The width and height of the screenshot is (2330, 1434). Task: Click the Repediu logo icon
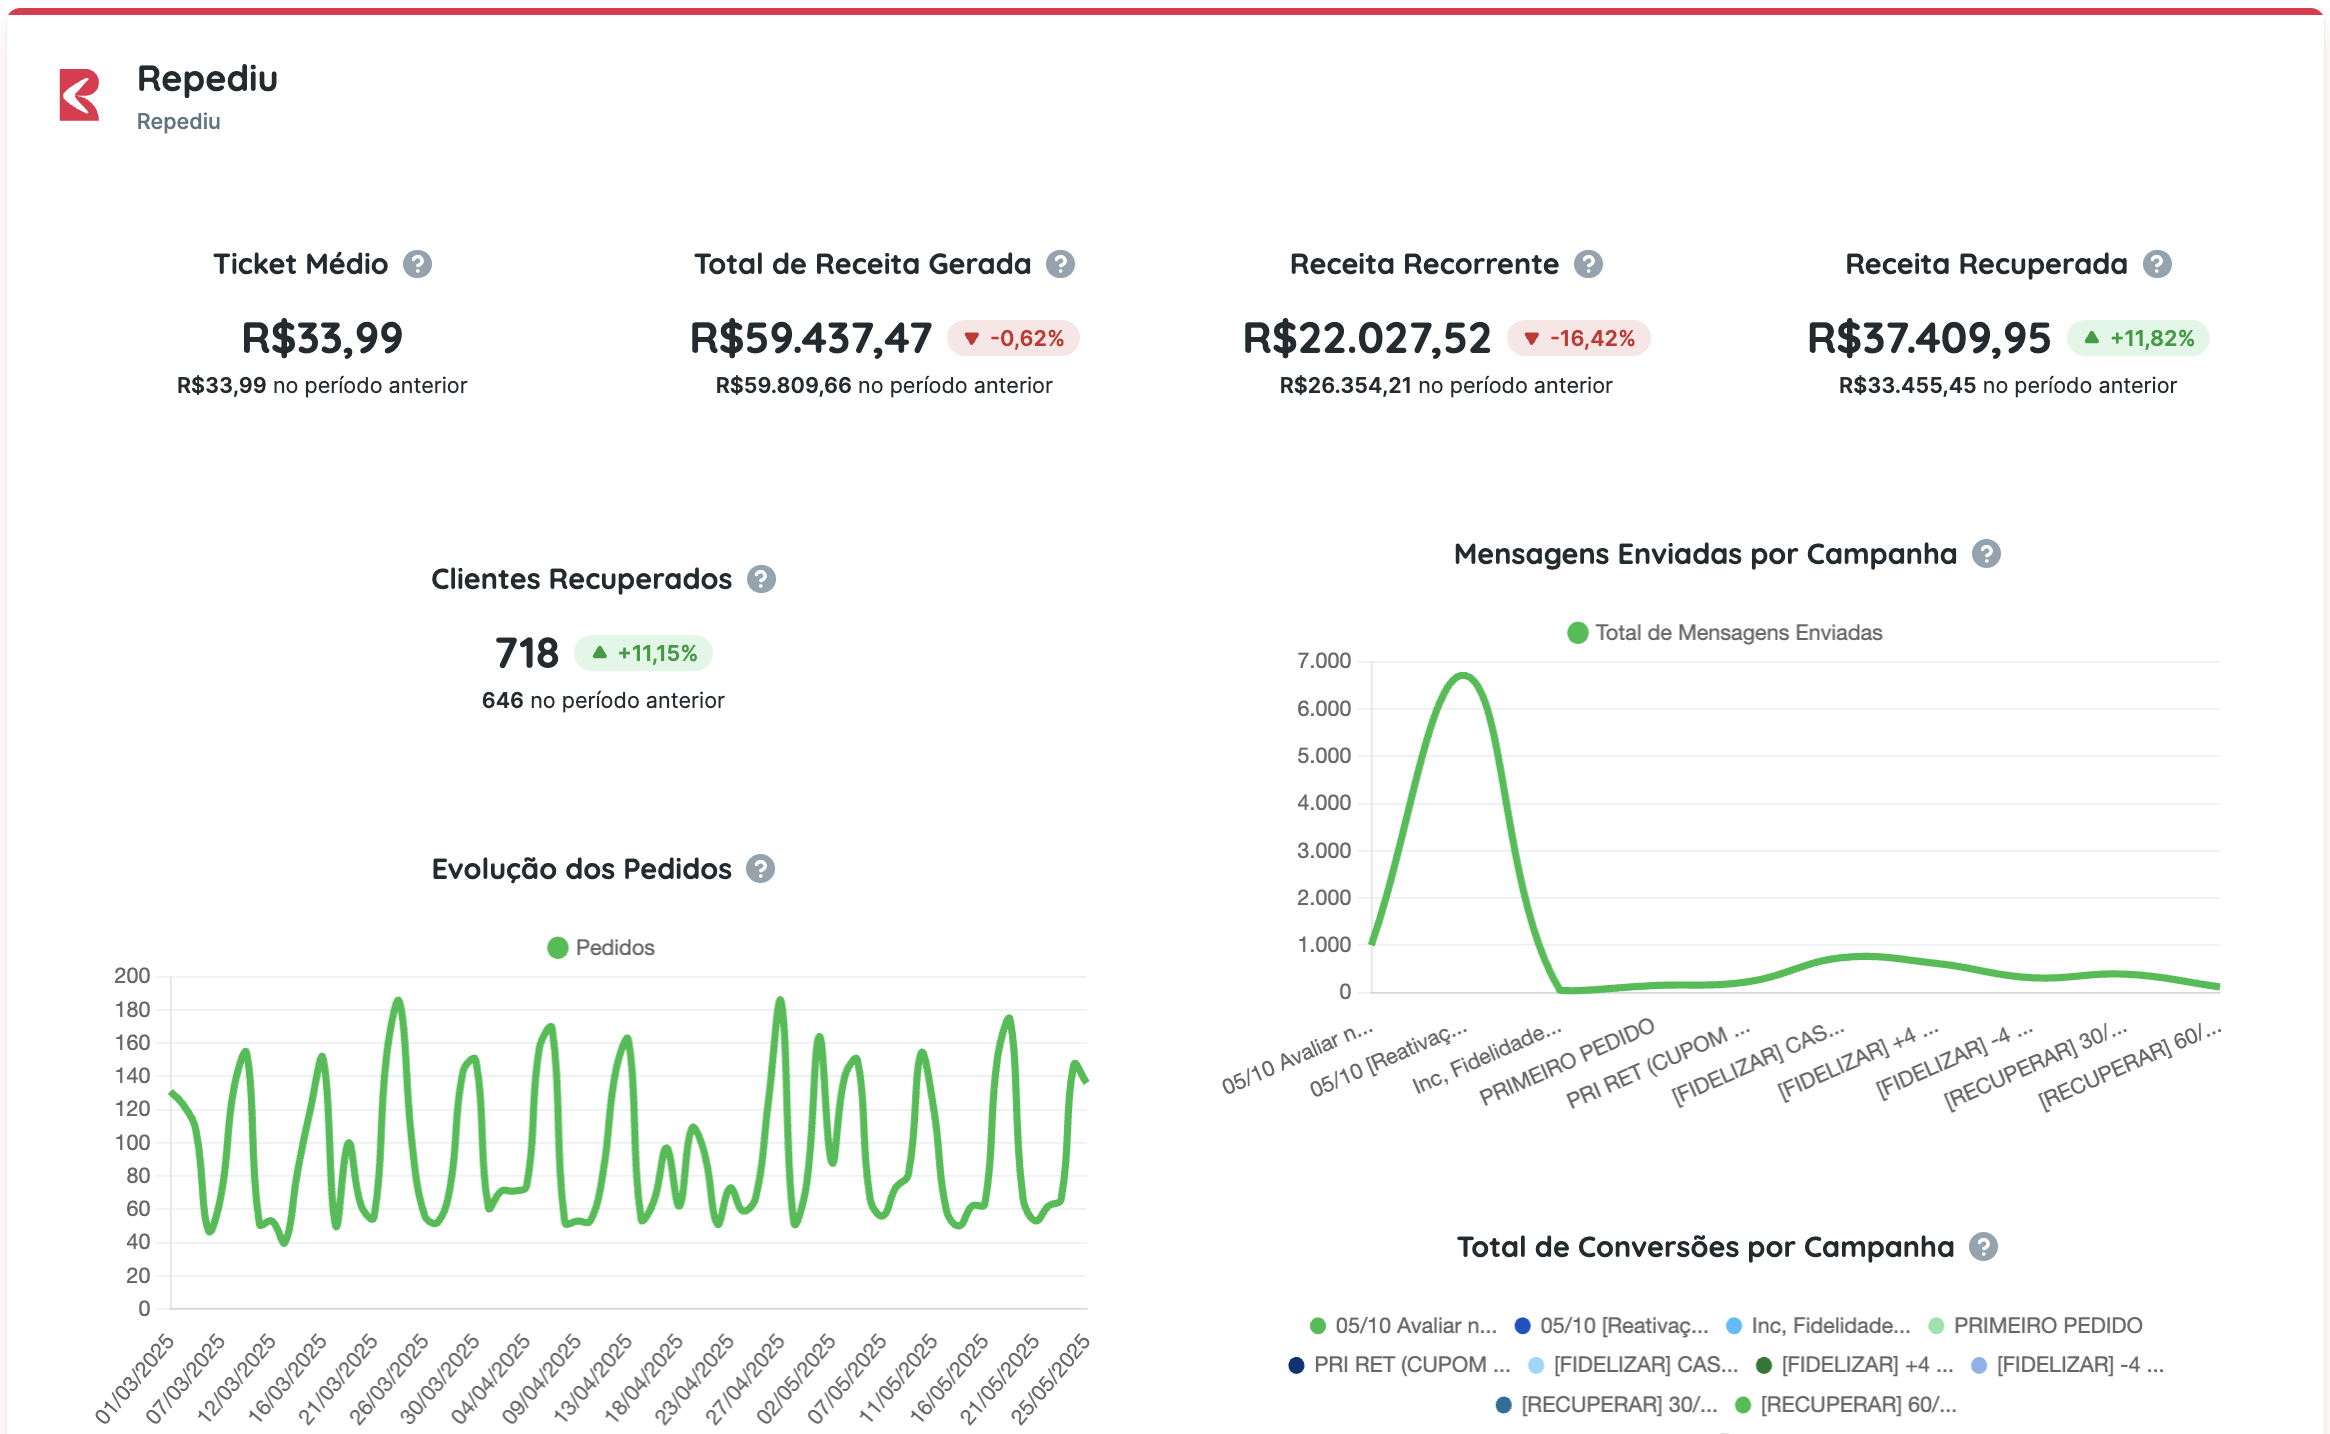tap(80, 95)
